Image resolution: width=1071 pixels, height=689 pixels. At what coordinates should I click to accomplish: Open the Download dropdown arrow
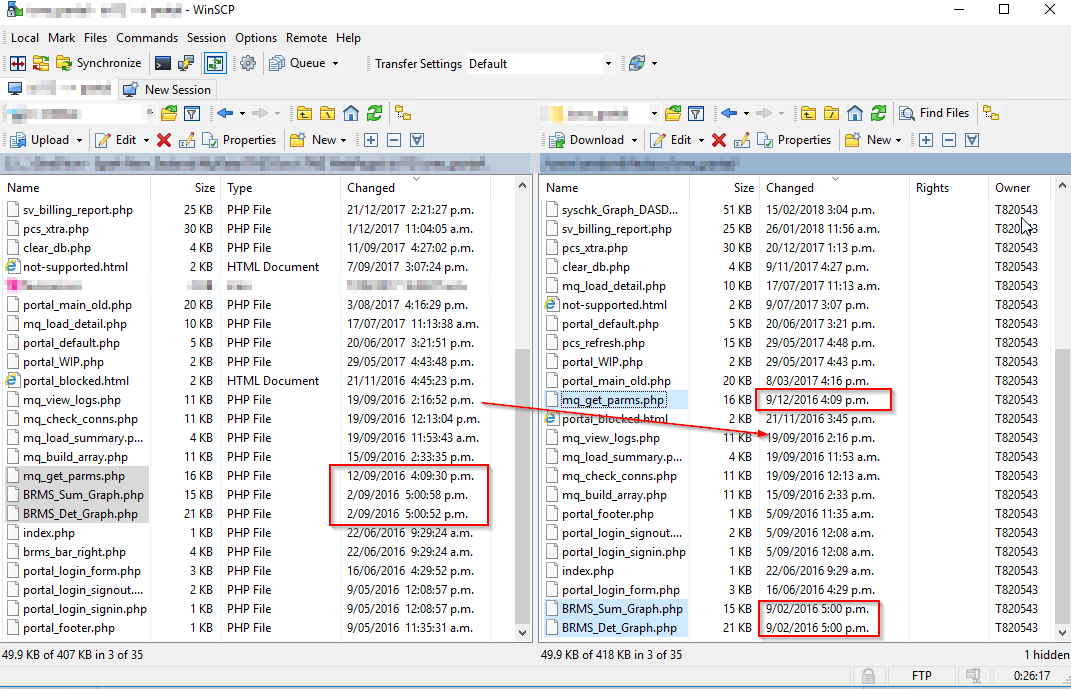(635, 139)
